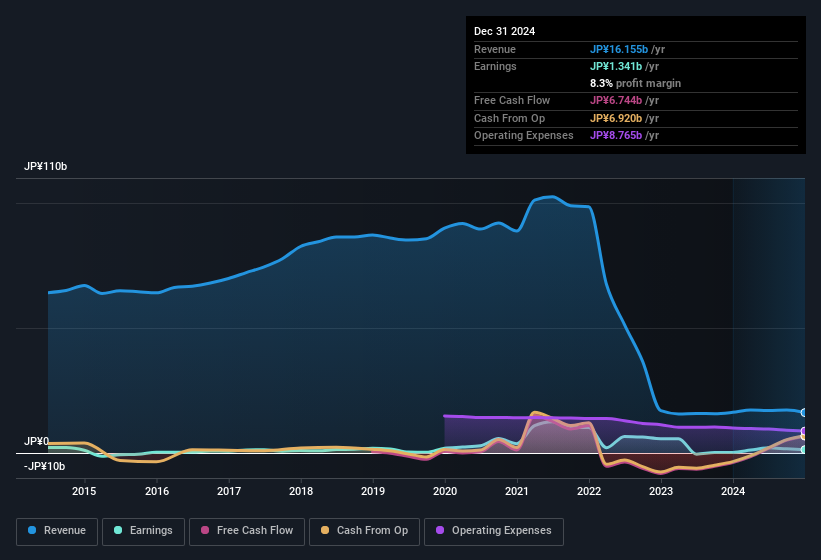821x560 pixels.
Task: Click the JP¥8.765b operating expenses value
Action: [616, 136]
